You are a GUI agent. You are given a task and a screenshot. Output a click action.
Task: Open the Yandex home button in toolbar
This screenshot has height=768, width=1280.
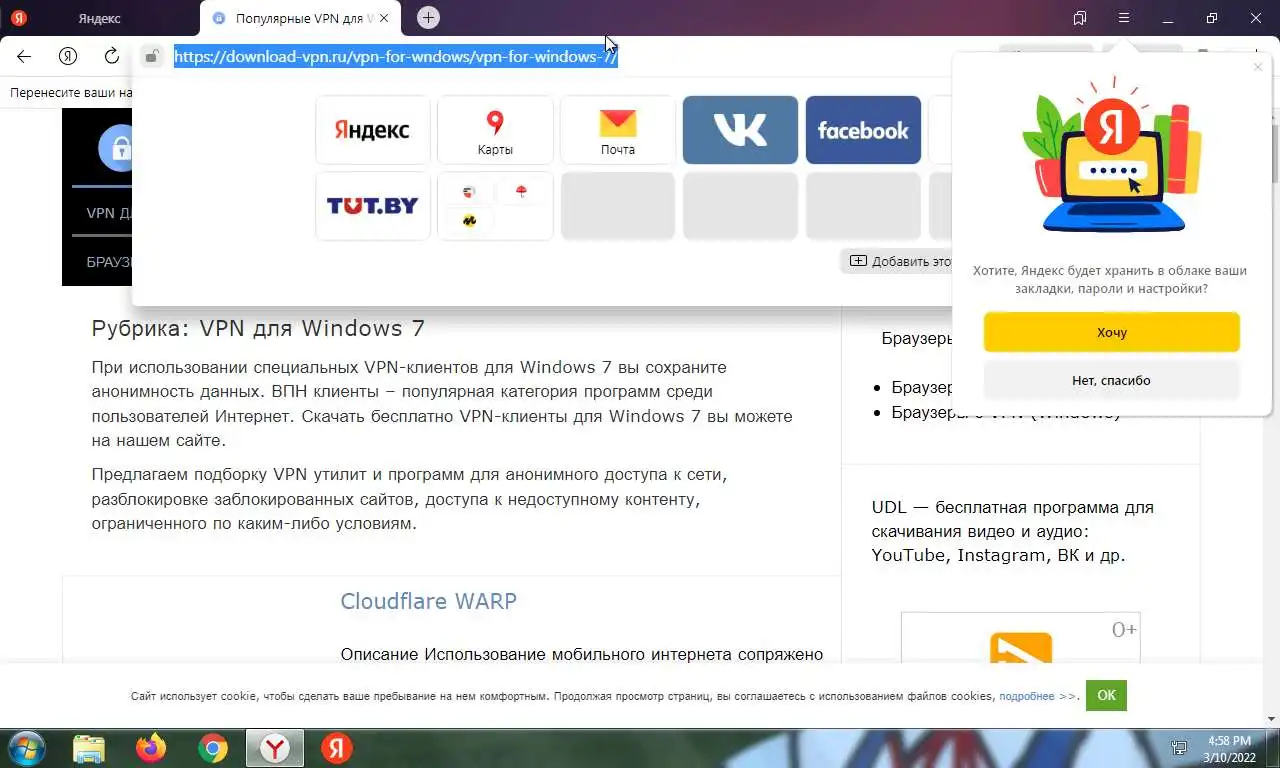tap(68, 56)
